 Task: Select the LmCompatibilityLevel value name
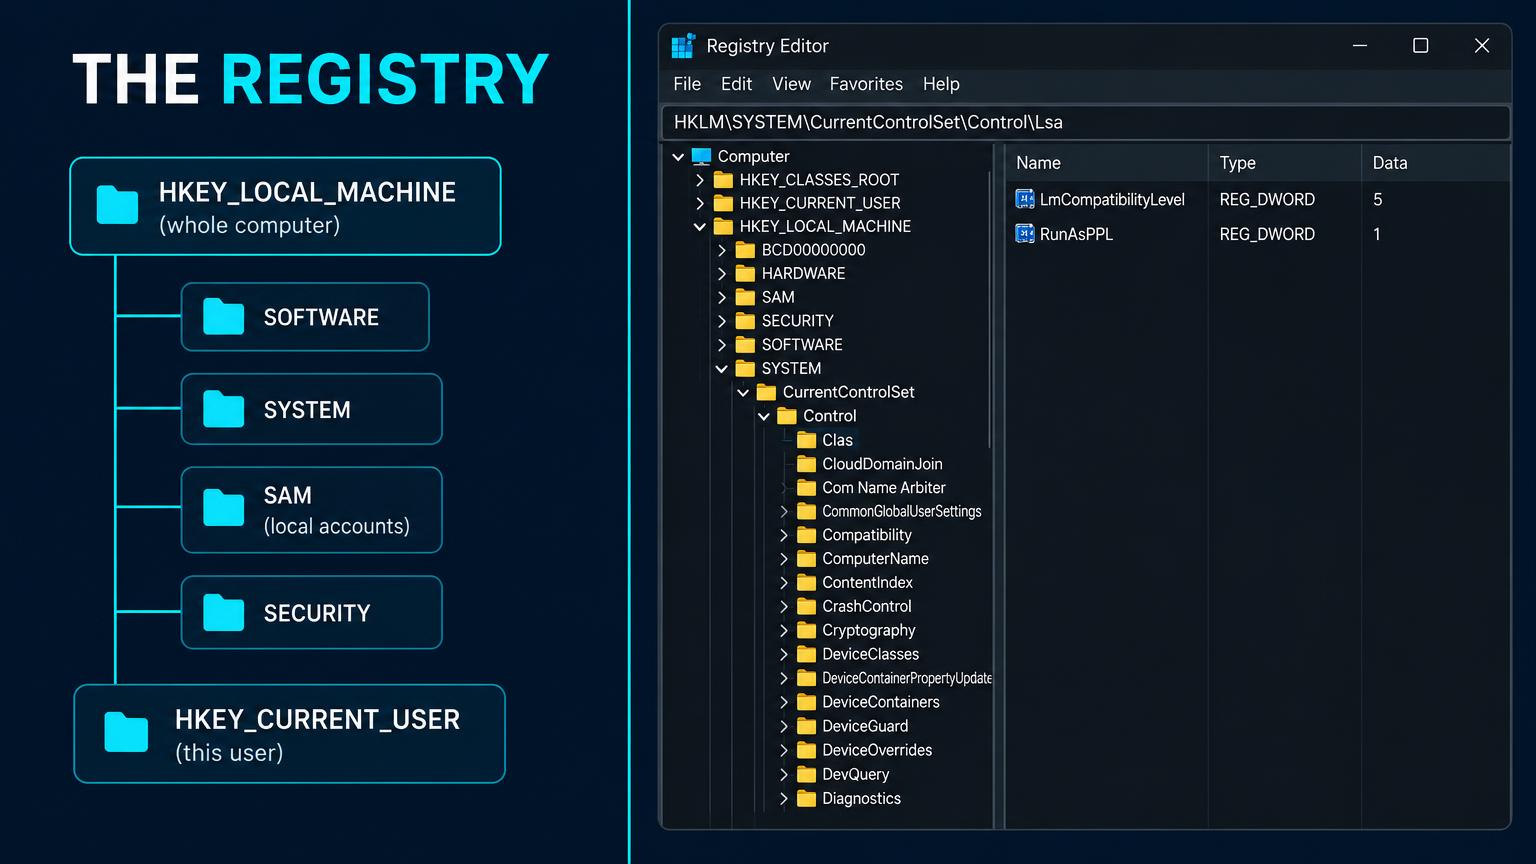(1112, 199)
